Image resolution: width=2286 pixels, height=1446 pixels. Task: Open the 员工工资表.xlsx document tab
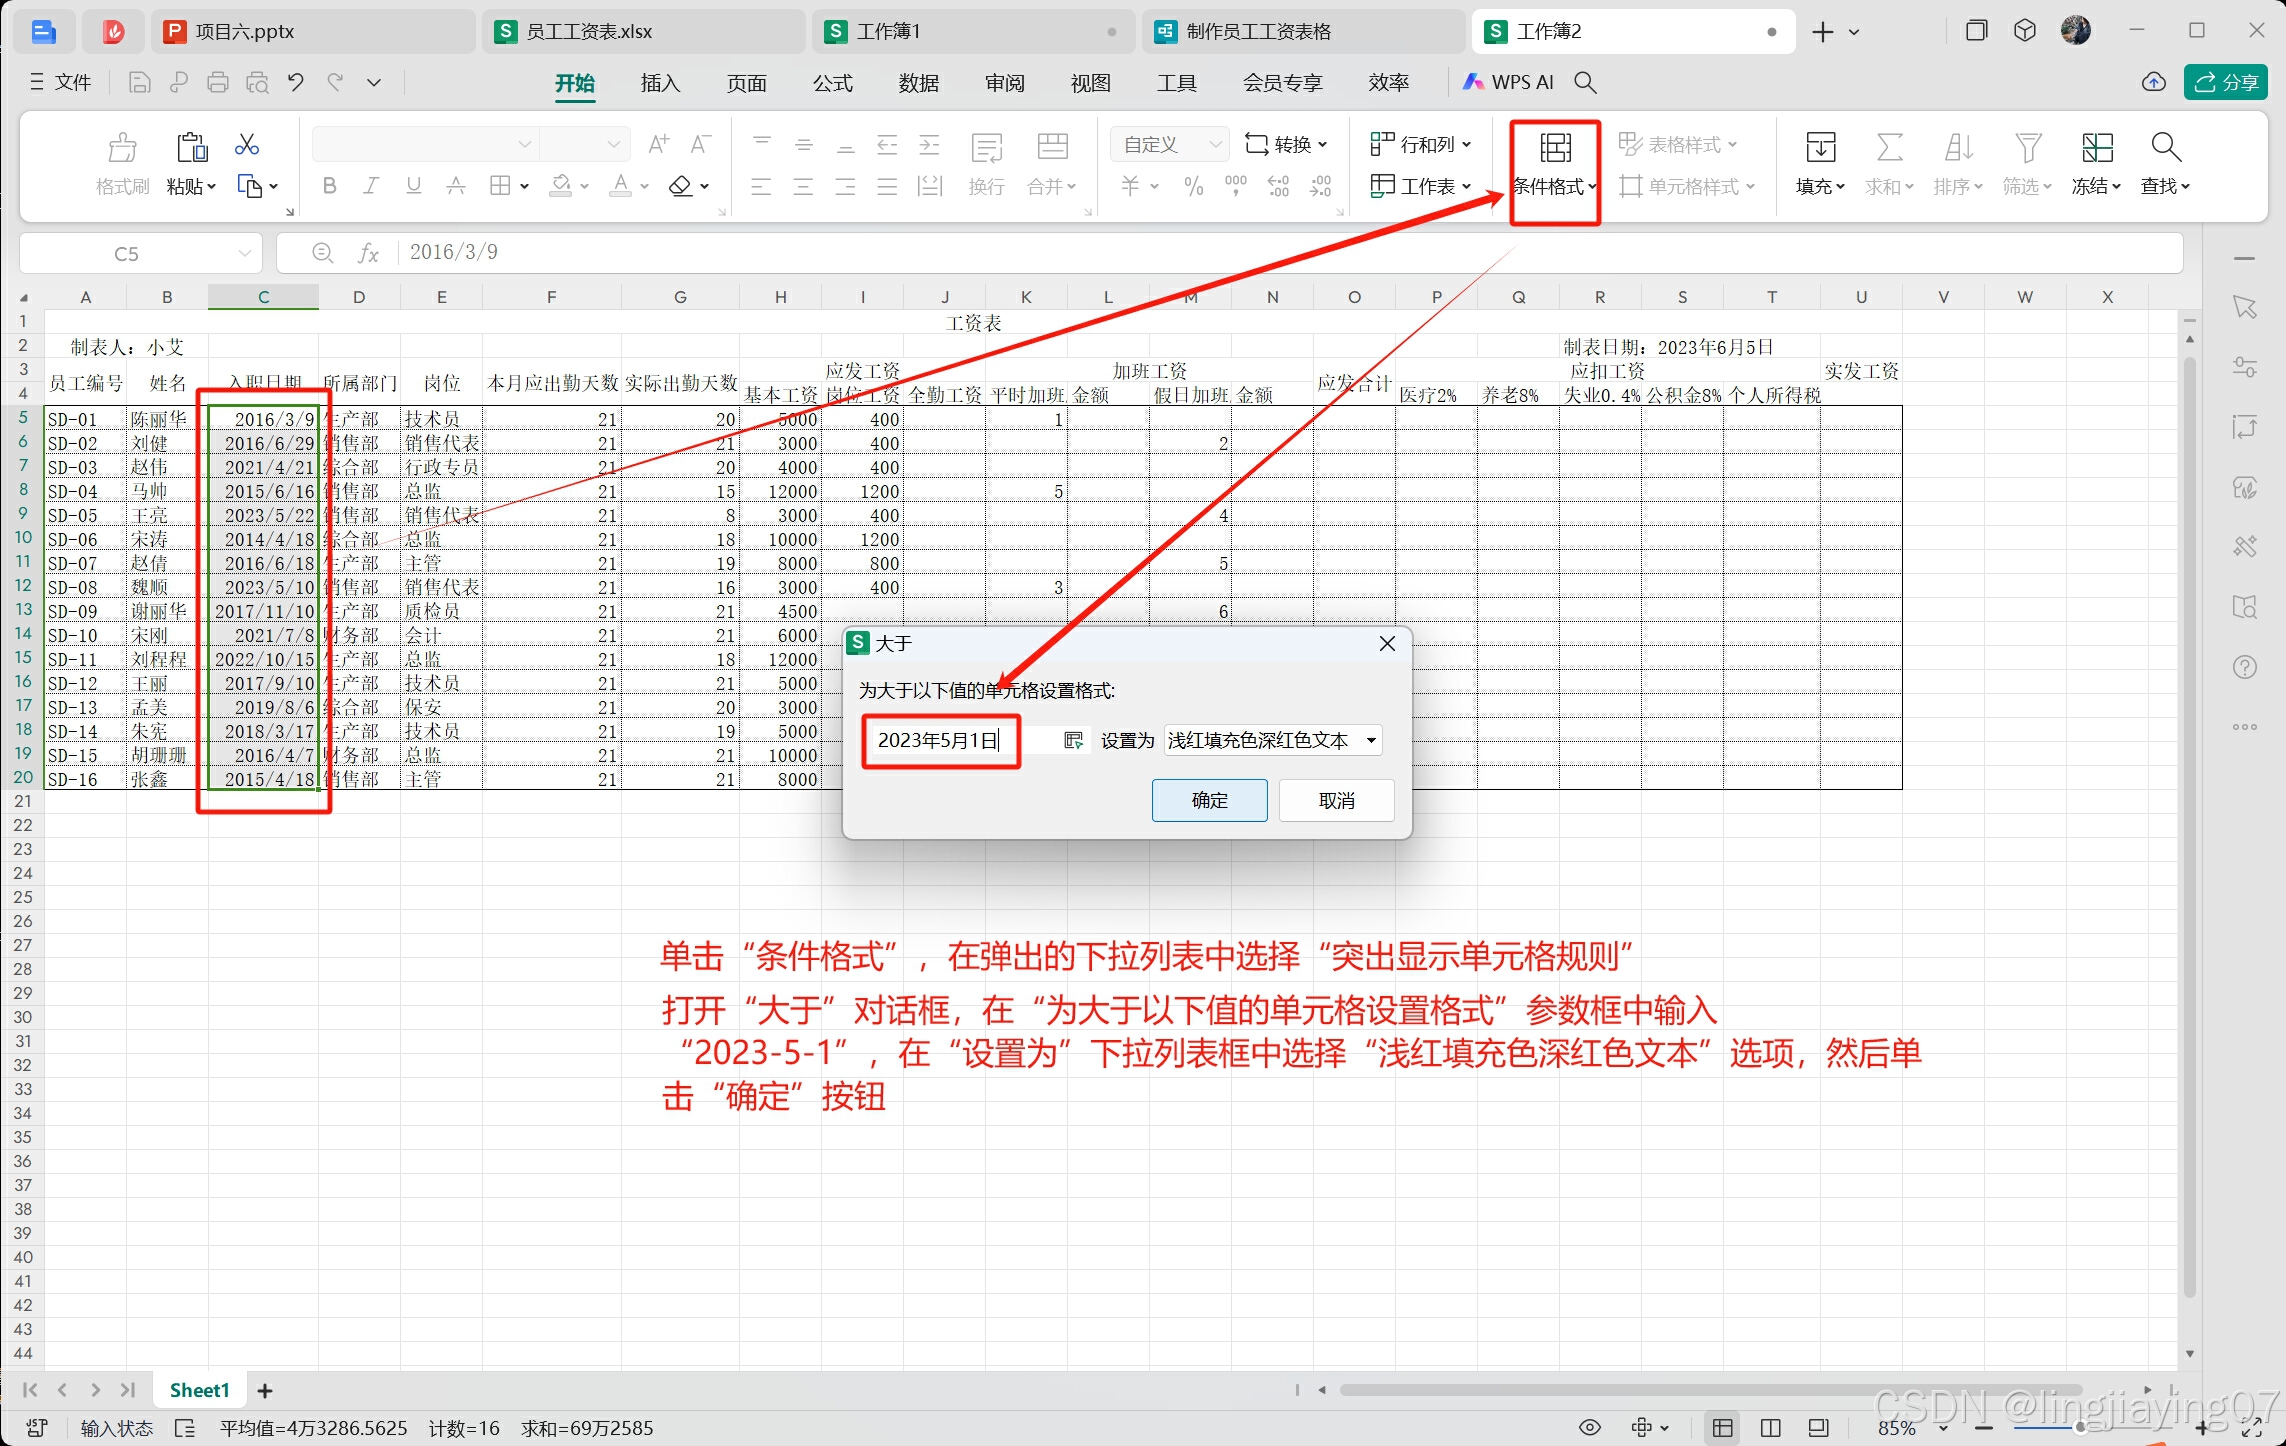590,32
